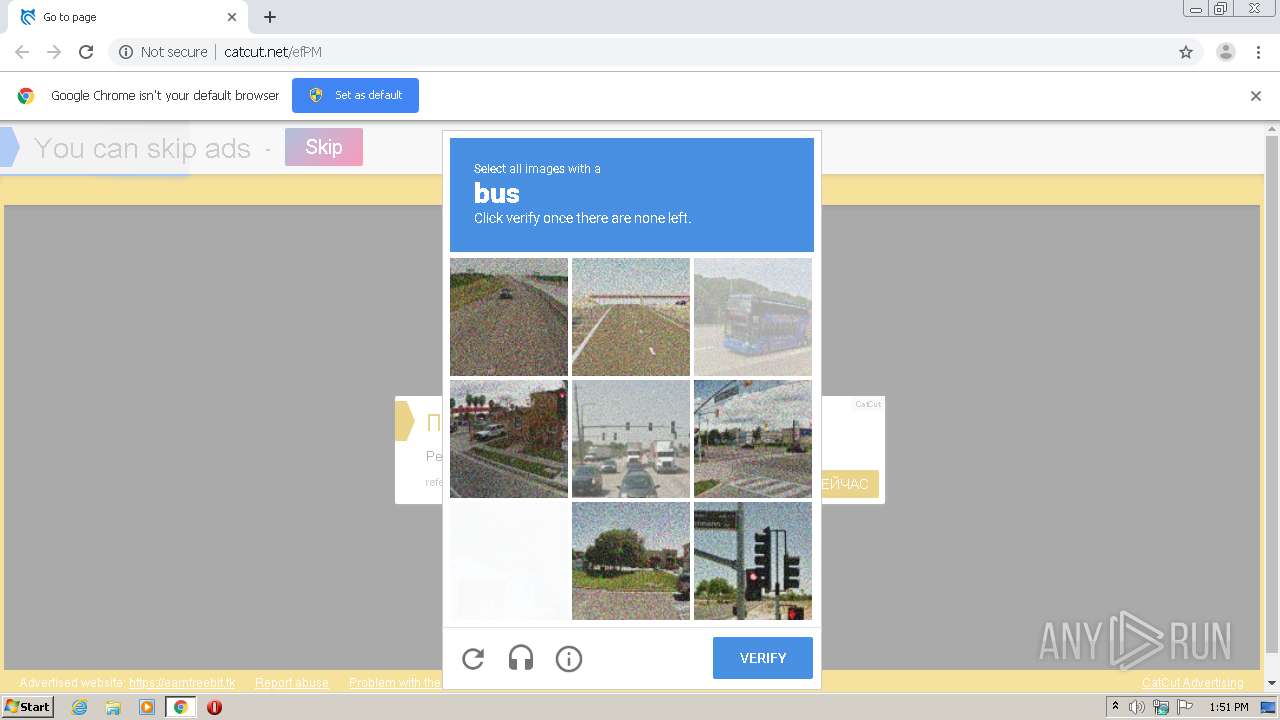View site information Not secure
1280x720 pixels.
click(163, 52)
